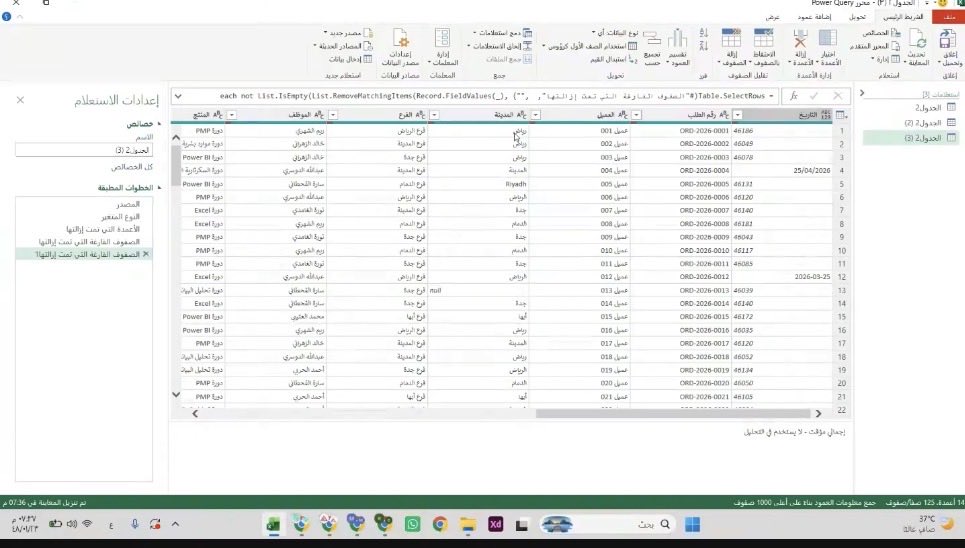Collapse the Queries pane with arrow
Viewport: 965px width, 548px height.
[862, 93]
